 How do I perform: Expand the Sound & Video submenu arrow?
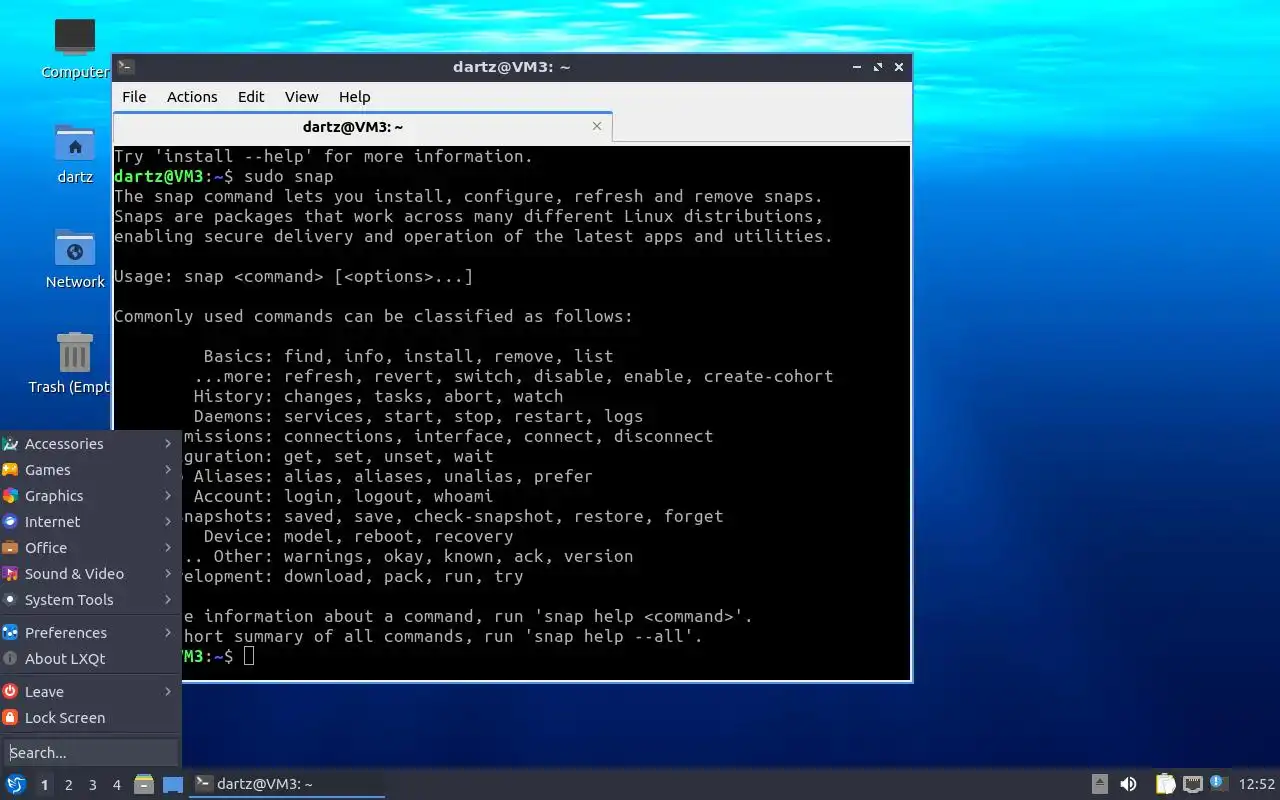(x=168, y=574)
